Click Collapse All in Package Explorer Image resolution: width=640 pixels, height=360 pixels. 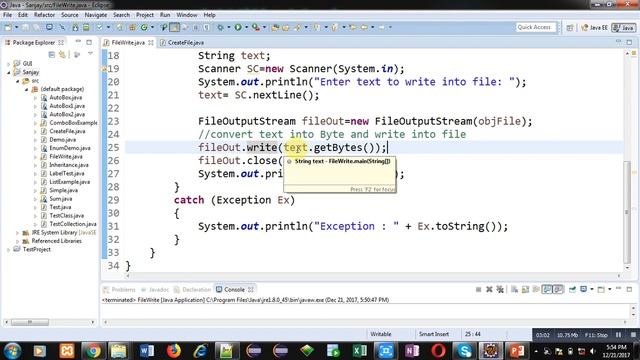coord(51,54)
